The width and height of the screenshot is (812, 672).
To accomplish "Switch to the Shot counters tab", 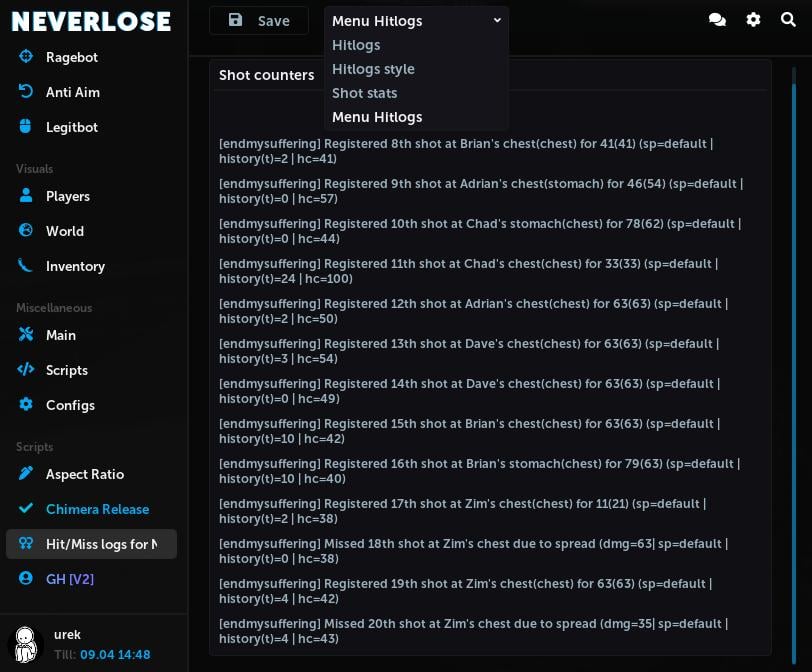I will tap(266, 74).
